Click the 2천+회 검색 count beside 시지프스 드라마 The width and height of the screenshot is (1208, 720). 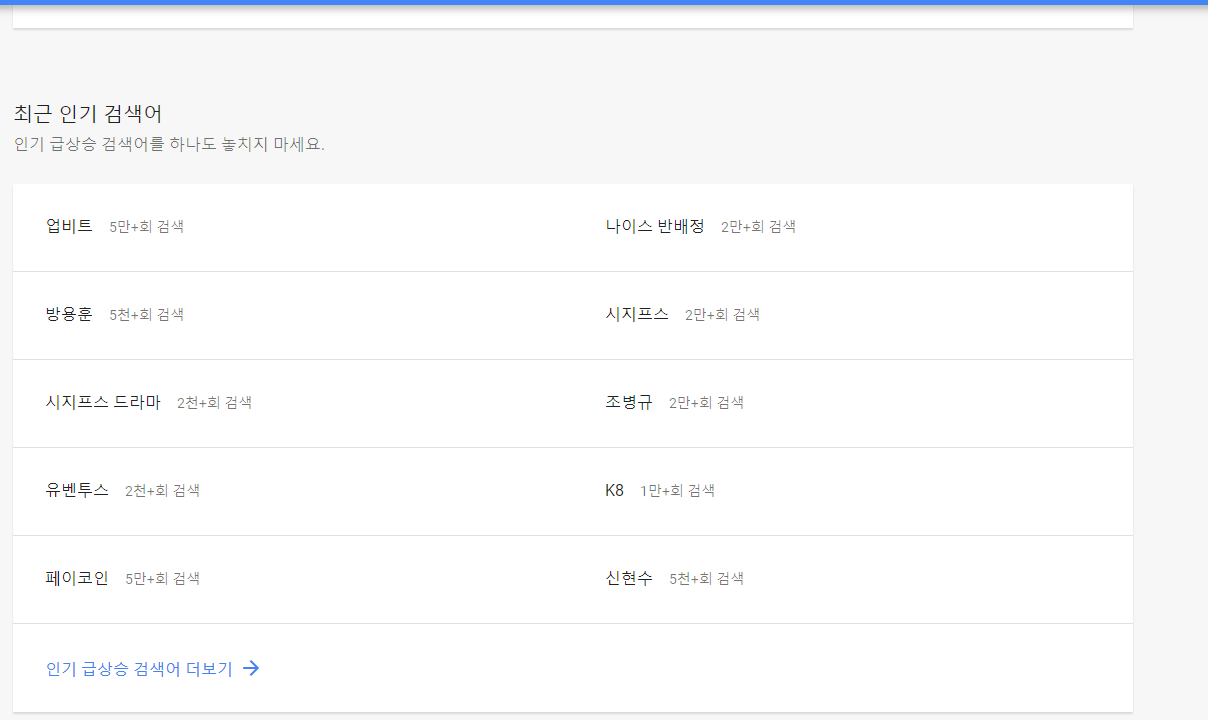coord(215,403)
